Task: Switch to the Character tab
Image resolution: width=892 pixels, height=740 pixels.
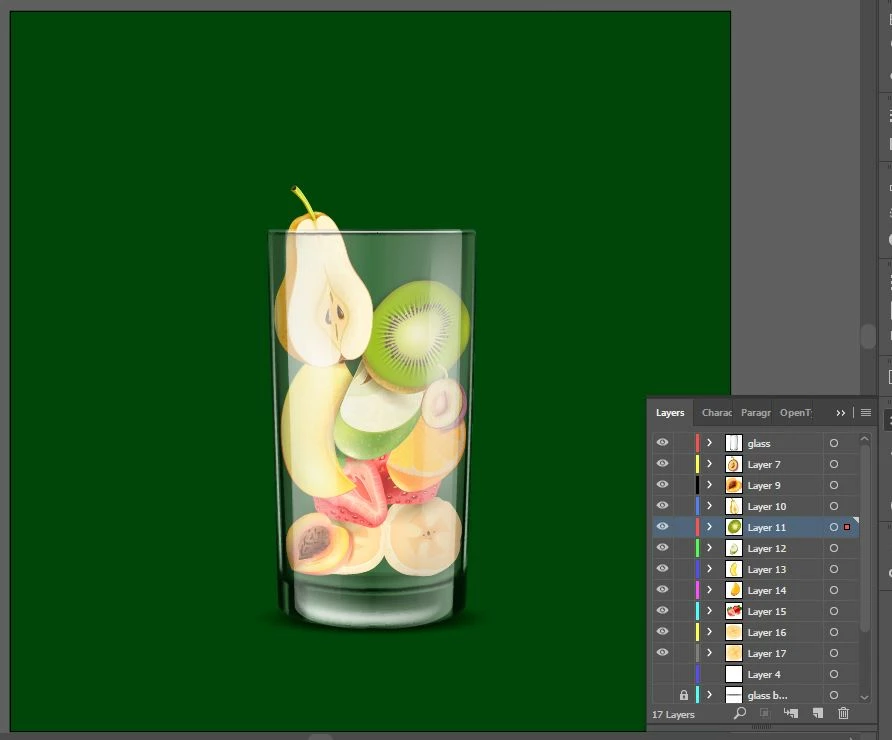Action: [x=716, y=412]
